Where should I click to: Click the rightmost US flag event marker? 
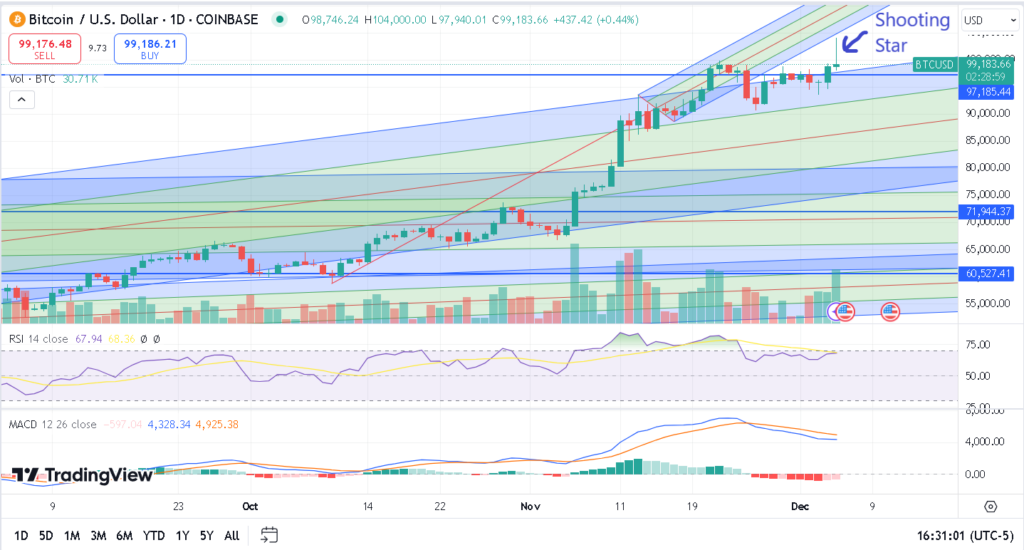coord(890,312)
